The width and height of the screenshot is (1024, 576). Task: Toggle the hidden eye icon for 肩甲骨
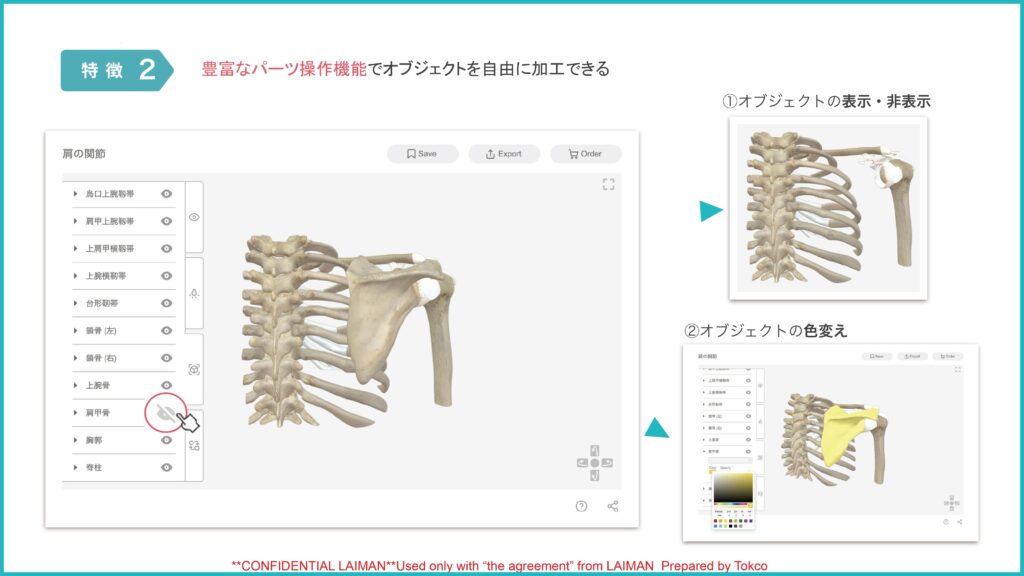pos(166,413)
